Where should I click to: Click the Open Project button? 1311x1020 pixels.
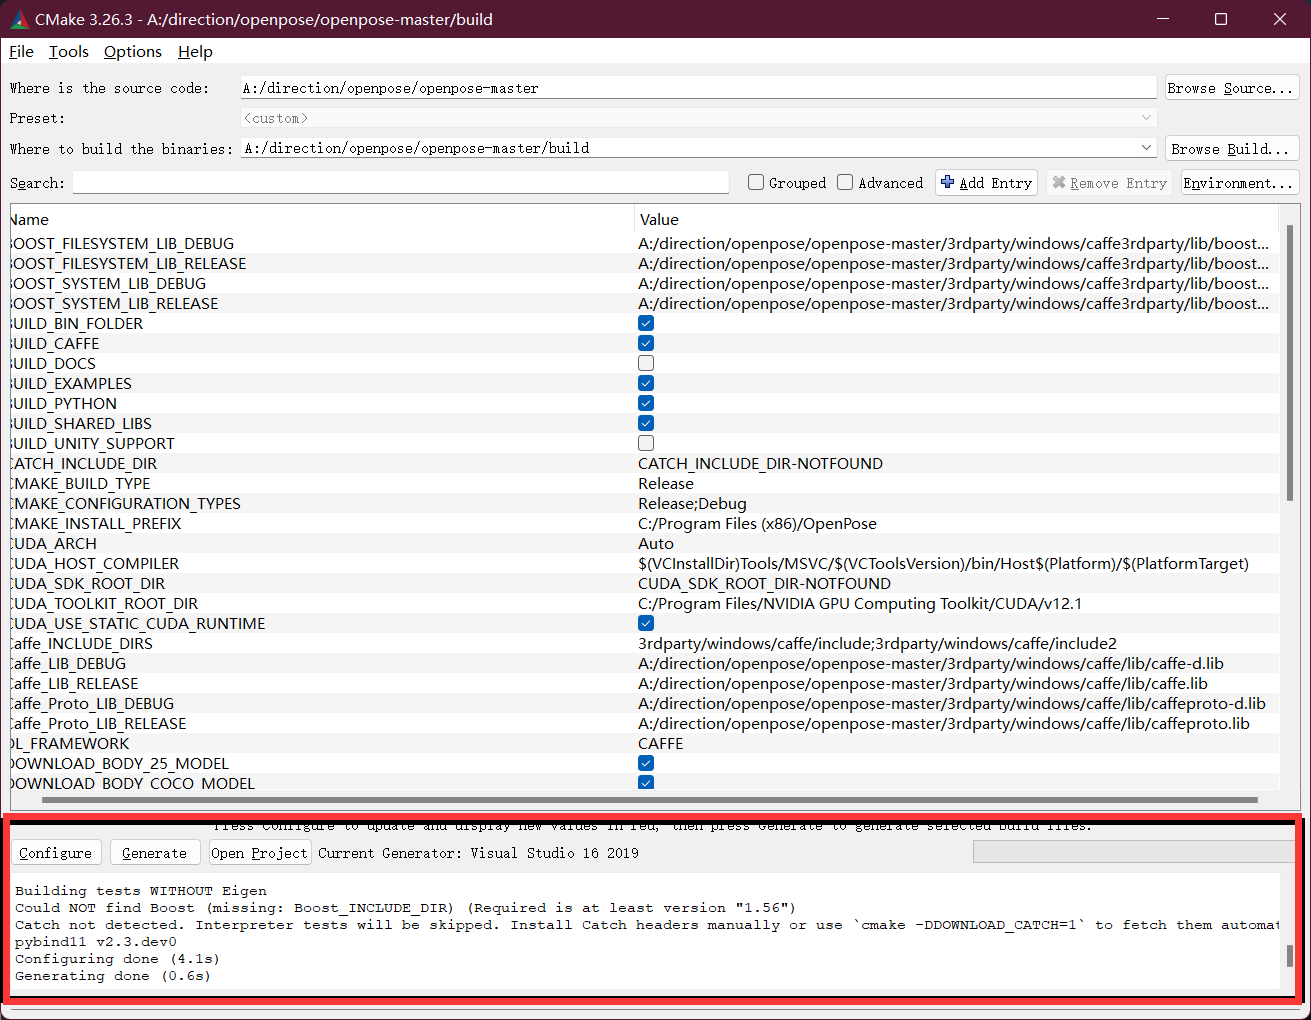click(259, 853)
